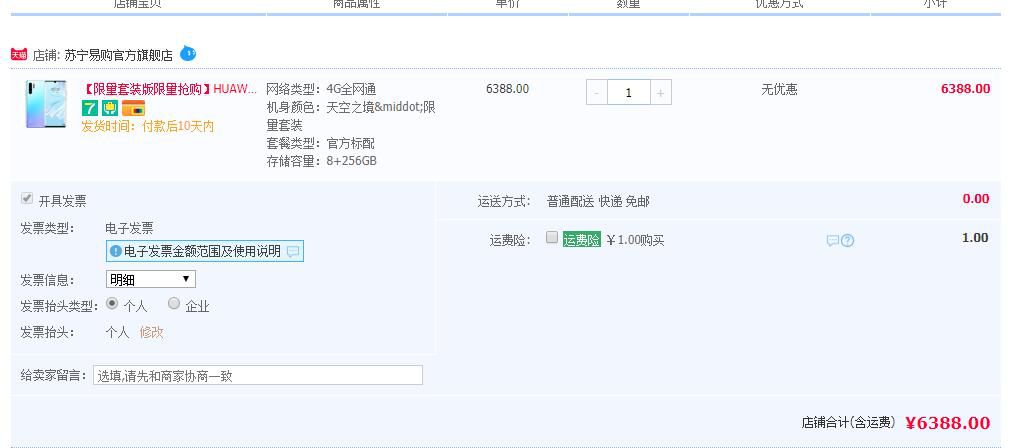Click the green 运费险 tag
The image size is (1023, 448).
coord(581,240)
